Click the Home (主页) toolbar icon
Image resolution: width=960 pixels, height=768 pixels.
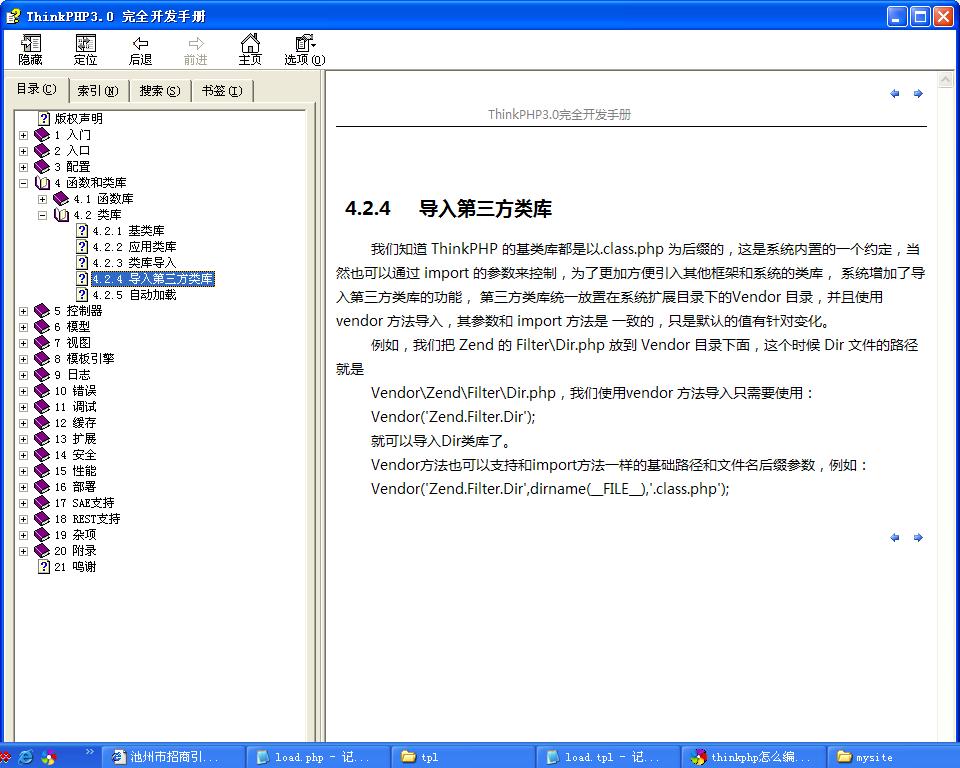[x=250, y=49]
